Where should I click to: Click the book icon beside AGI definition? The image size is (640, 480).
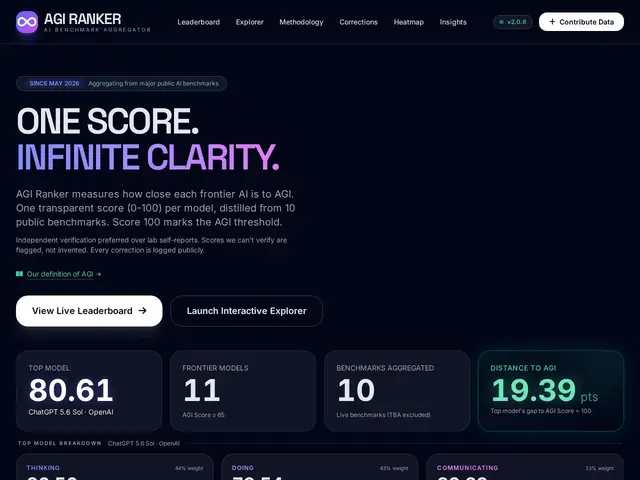(x=19, y=274)
